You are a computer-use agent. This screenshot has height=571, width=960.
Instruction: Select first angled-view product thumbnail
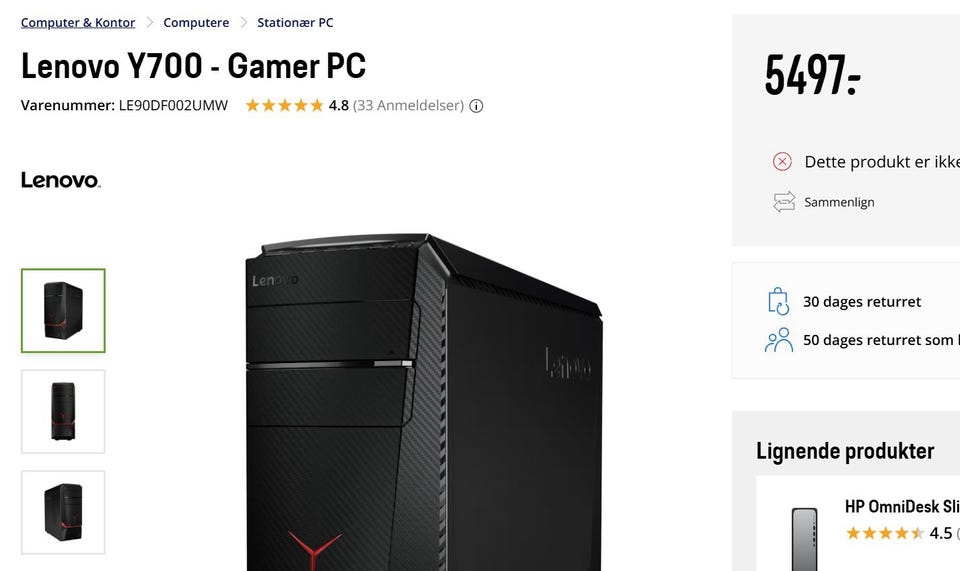click(63, 310)
